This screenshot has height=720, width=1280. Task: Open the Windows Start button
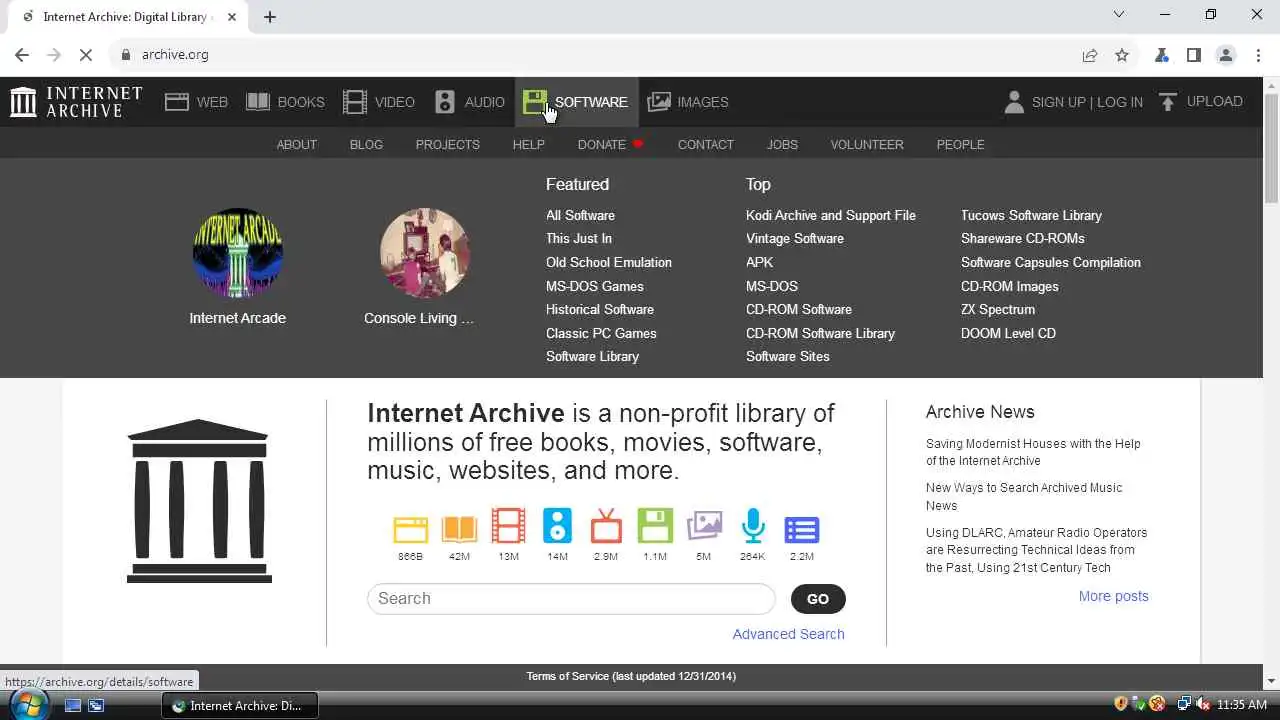pos(28,705)
